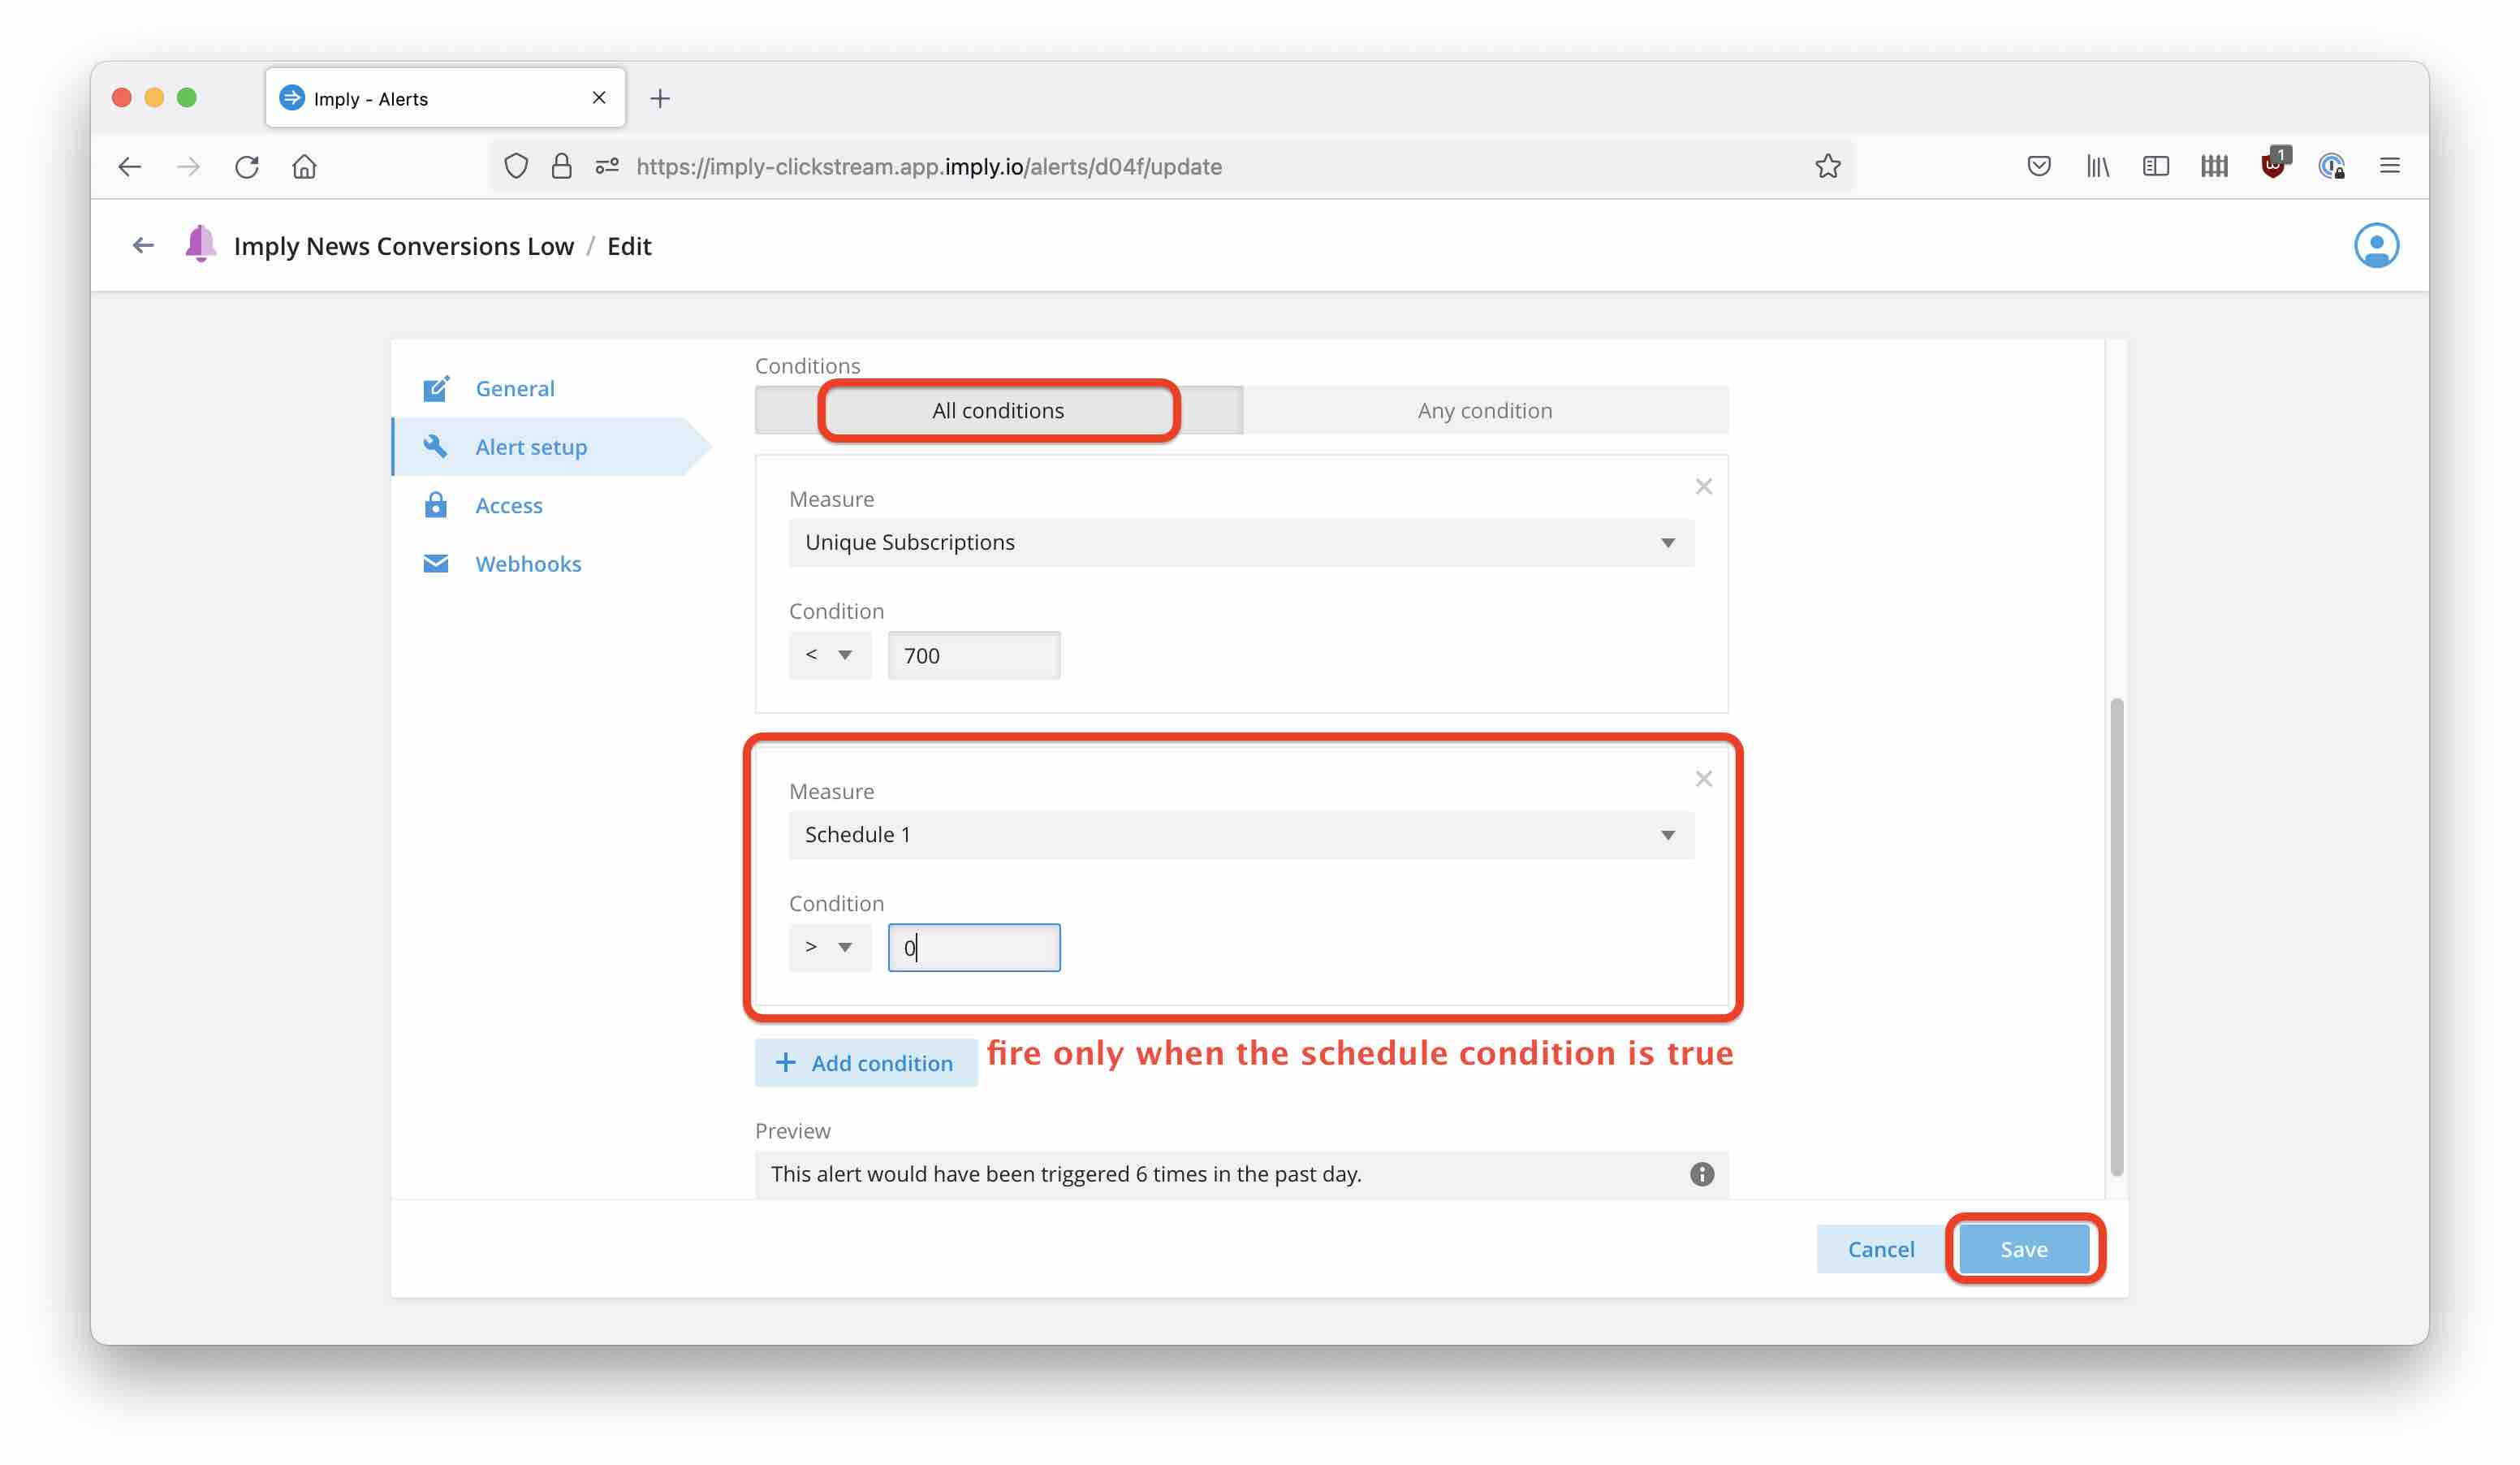The height and width of the screenshot is (1465, 2520).
Task: Switch to Any condition mode
Action: point(1484,411)
